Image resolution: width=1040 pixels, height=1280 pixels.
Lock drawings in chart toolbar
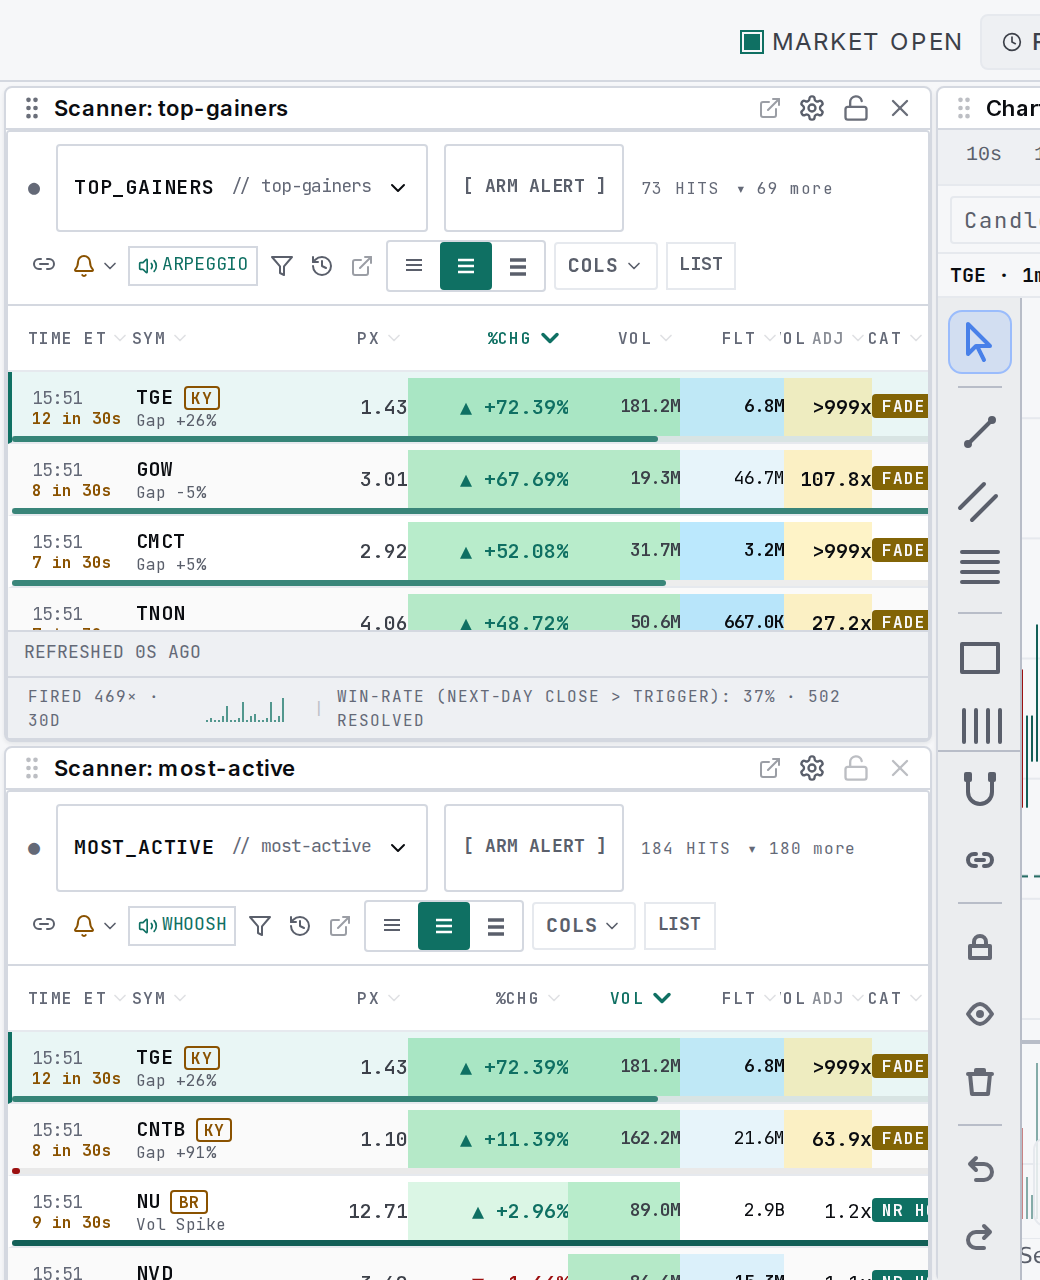980,947
